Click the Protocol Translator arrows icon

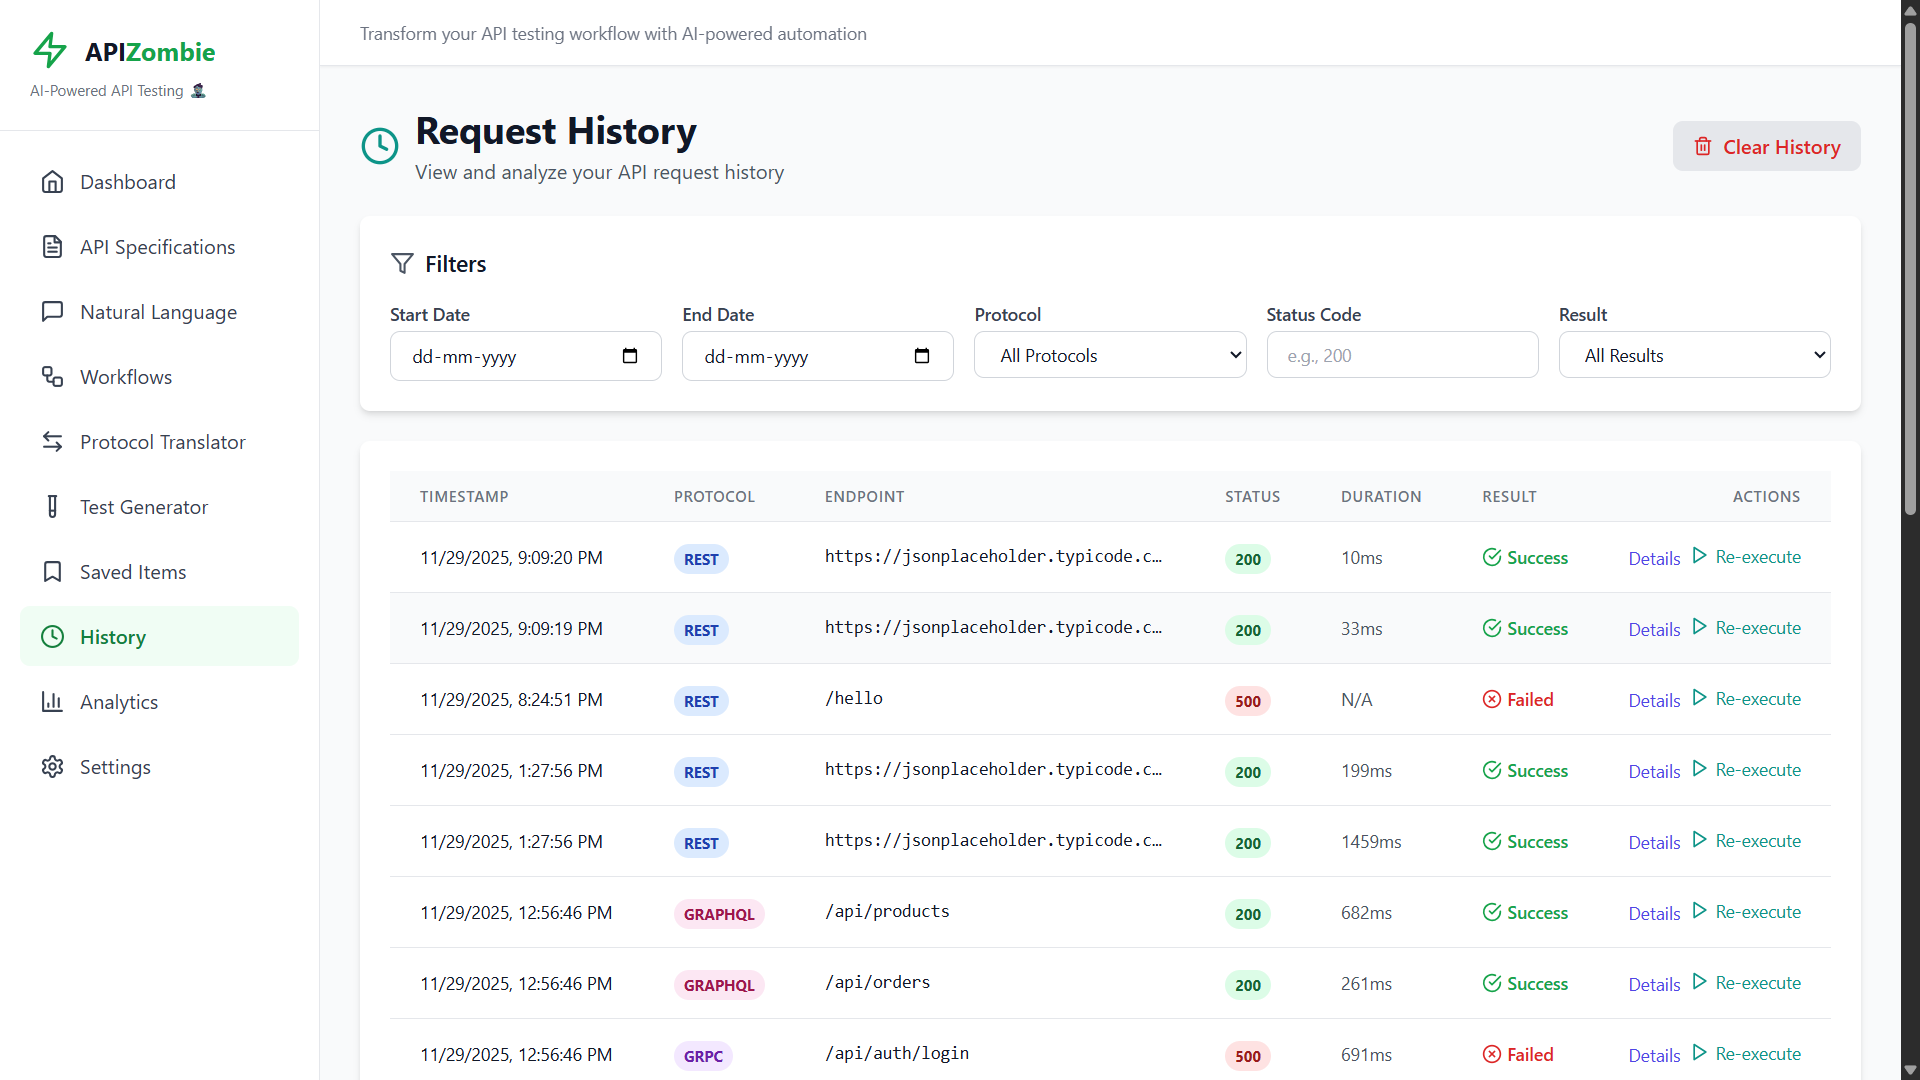pos(52,441)
